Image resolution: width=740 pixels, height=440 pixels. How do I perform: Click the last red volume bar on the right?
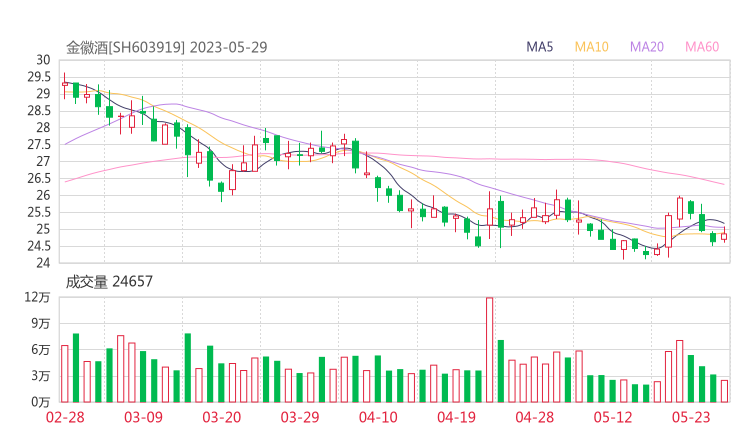pyautogui.click(x=724, y=391)
